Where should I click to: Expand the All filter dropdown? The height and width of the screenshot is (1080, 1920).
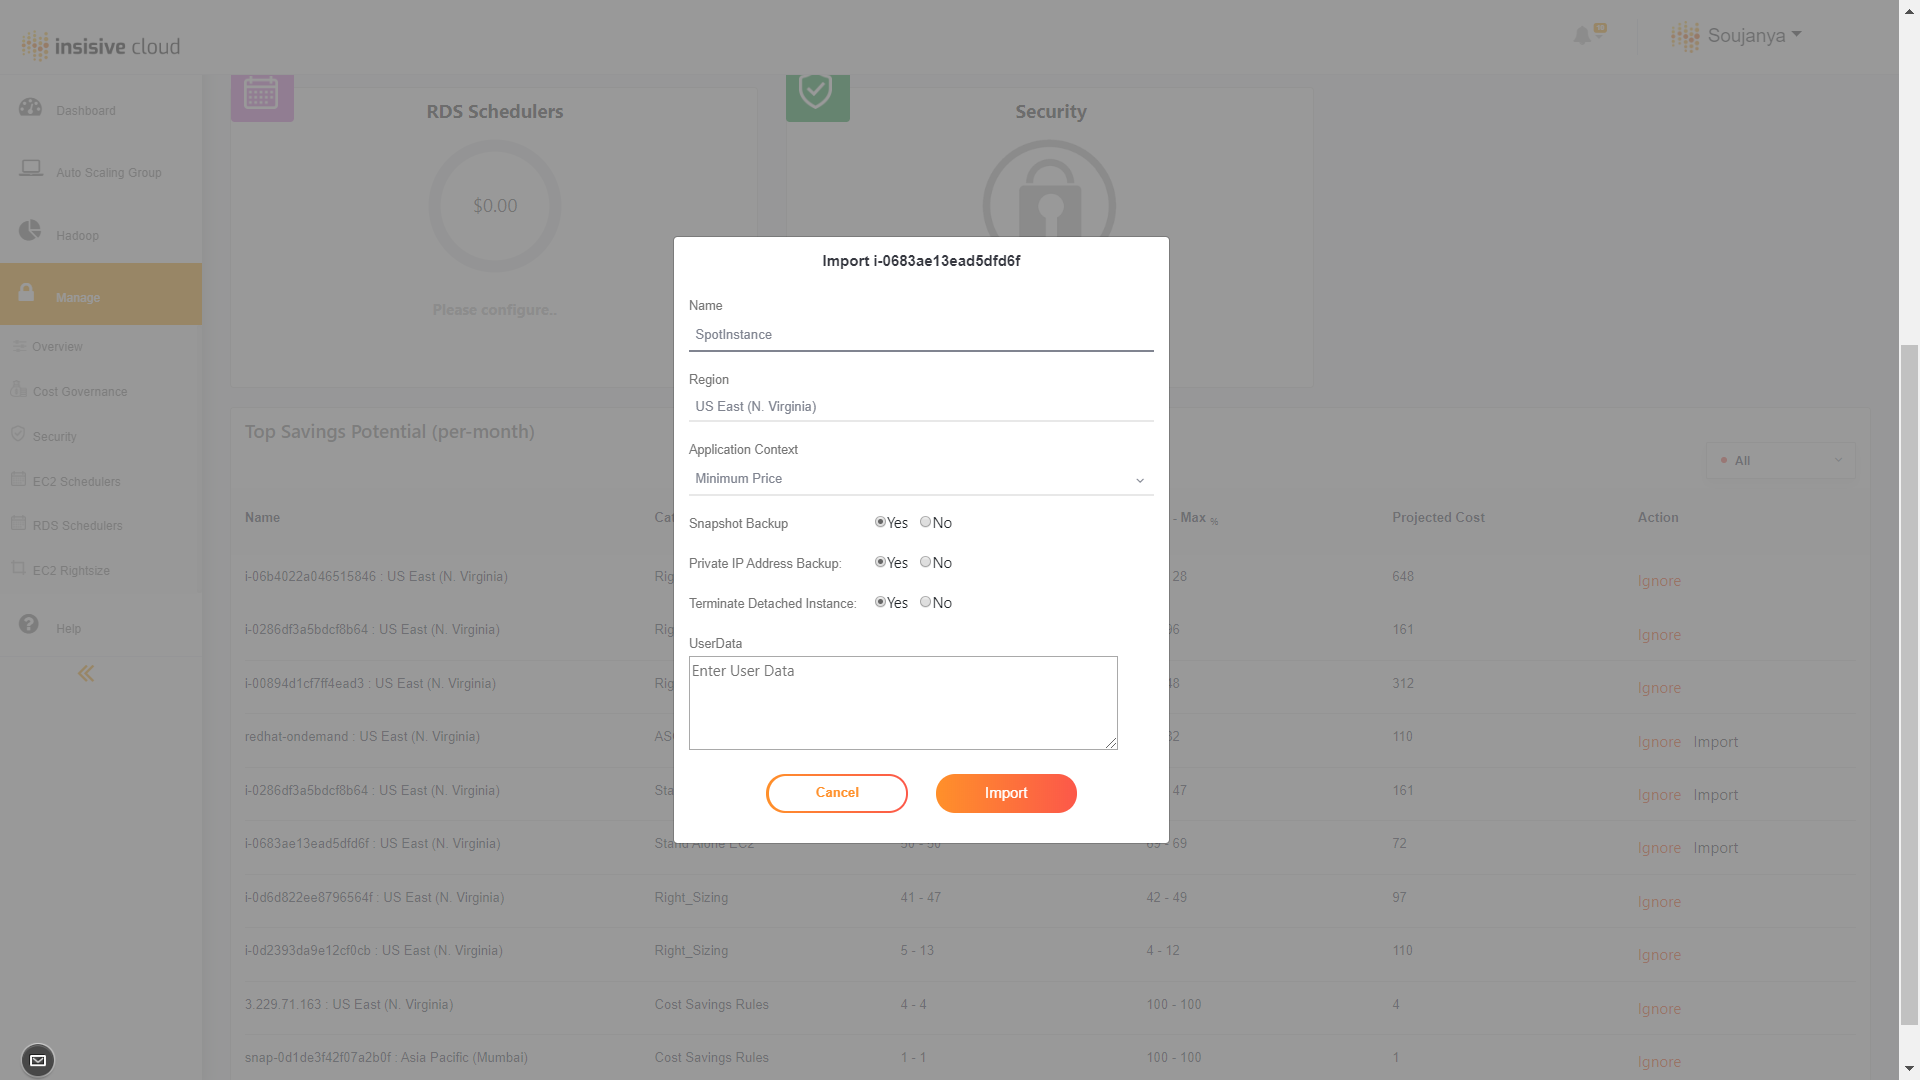(1780, 461)
